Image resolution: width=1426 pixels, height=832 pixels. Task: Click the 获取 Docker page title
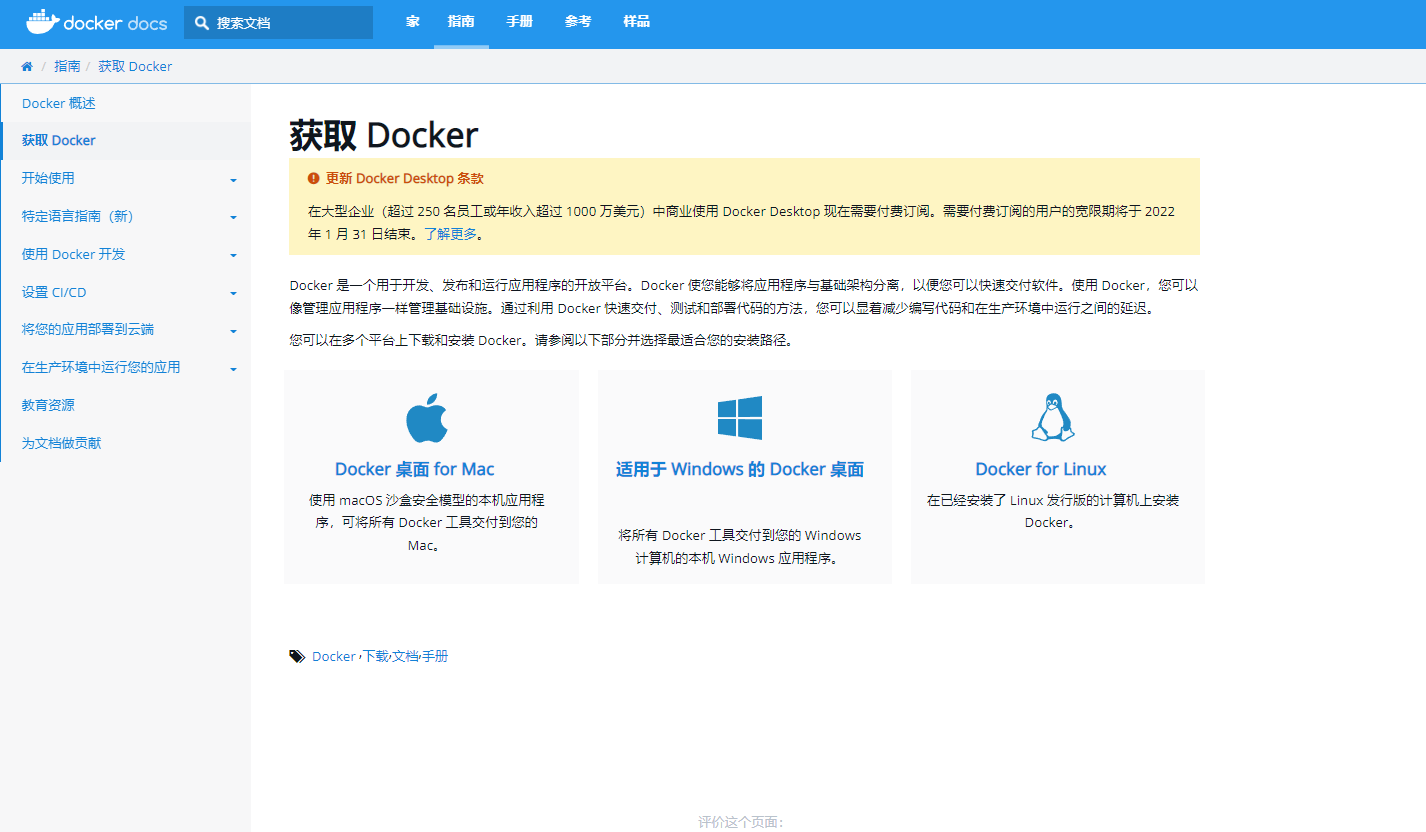(384, 135)
